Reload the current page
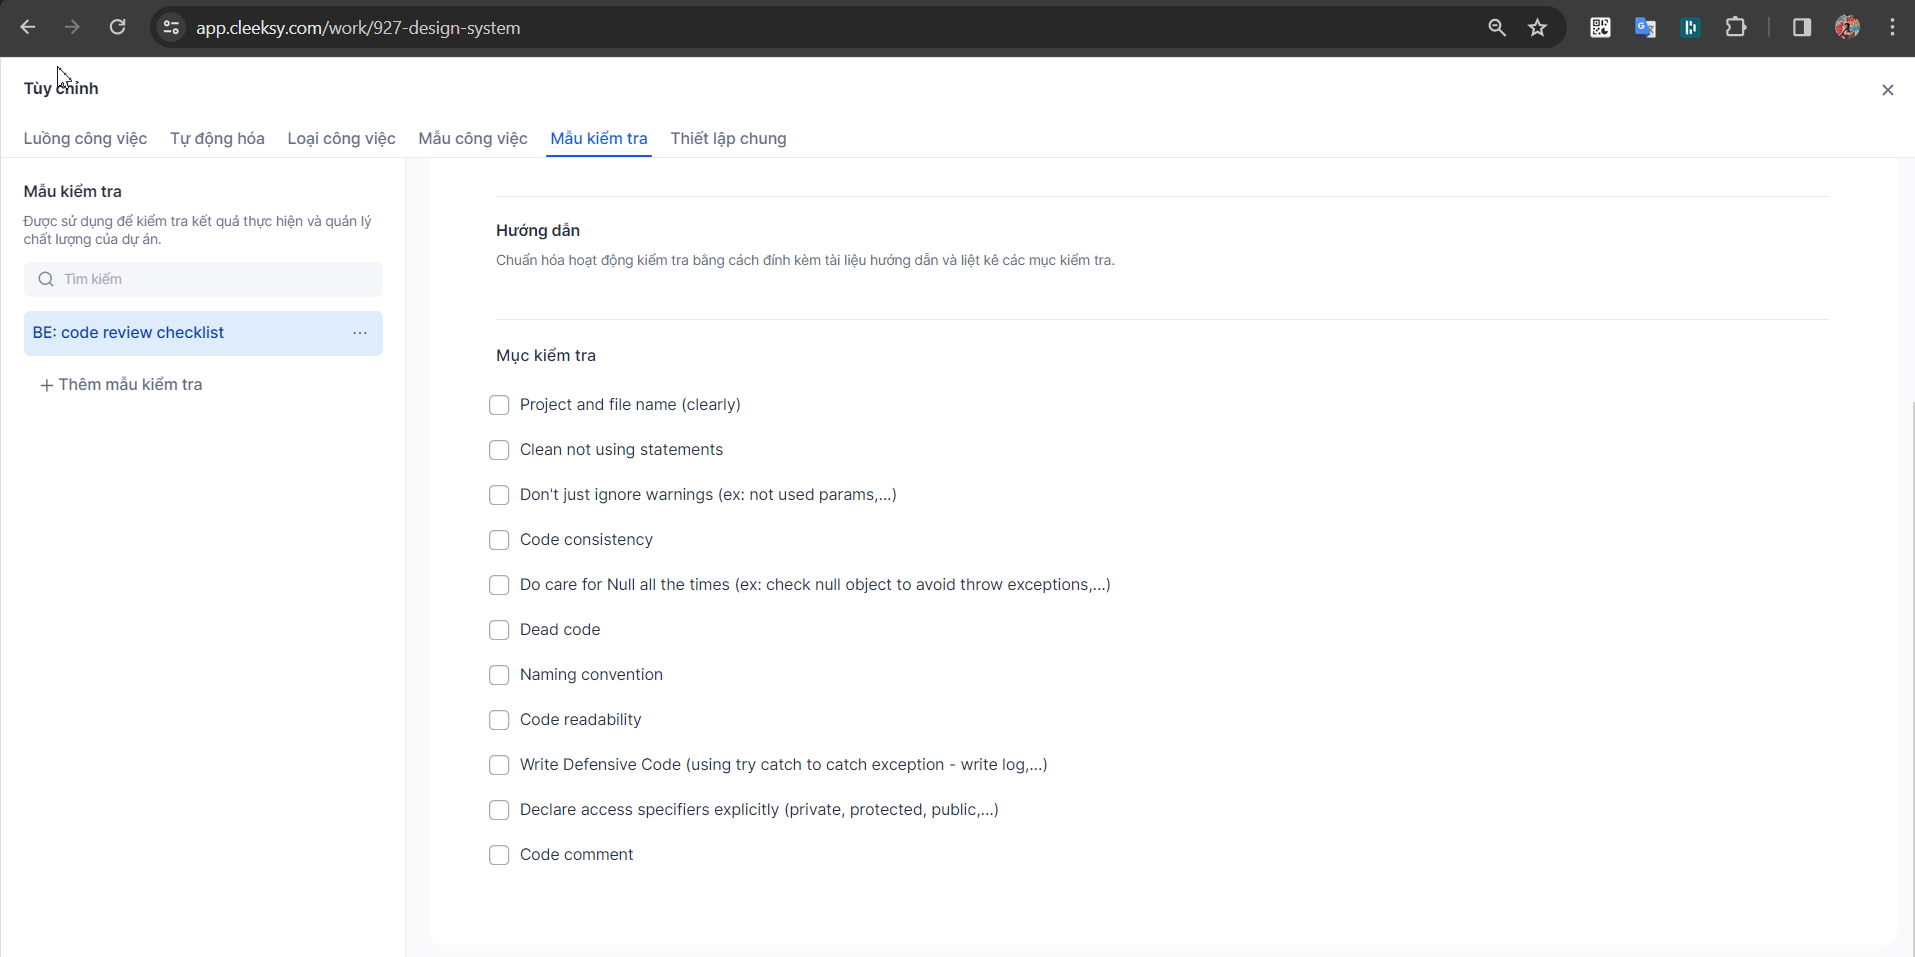The image size is (1915, 957). coord(117,27)
